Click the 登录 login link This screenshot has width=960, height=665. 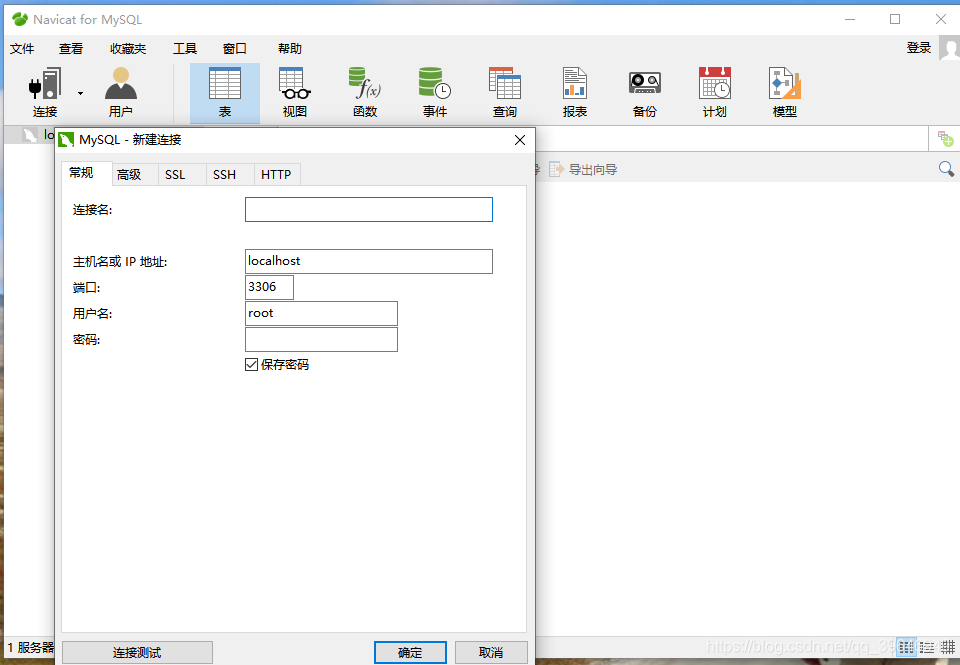click(x=918, y=48)
